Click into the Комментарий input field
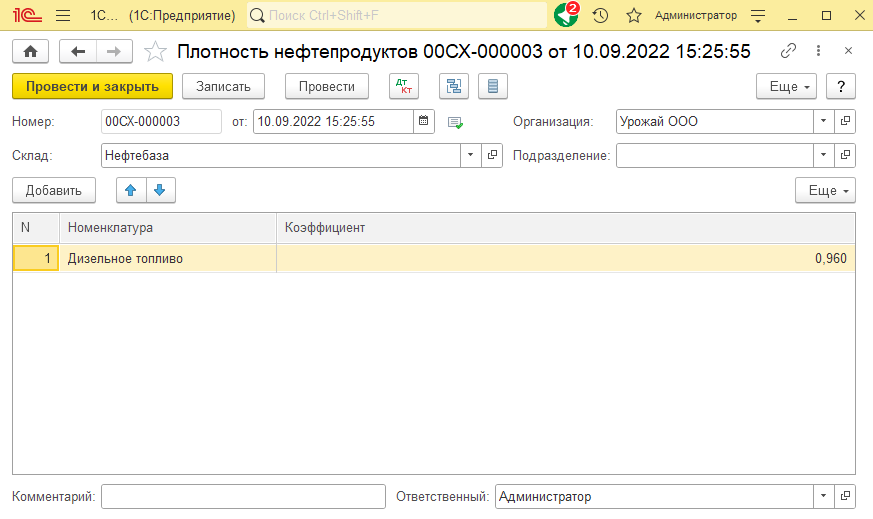The image size is (873, 519). click(243, 497)
